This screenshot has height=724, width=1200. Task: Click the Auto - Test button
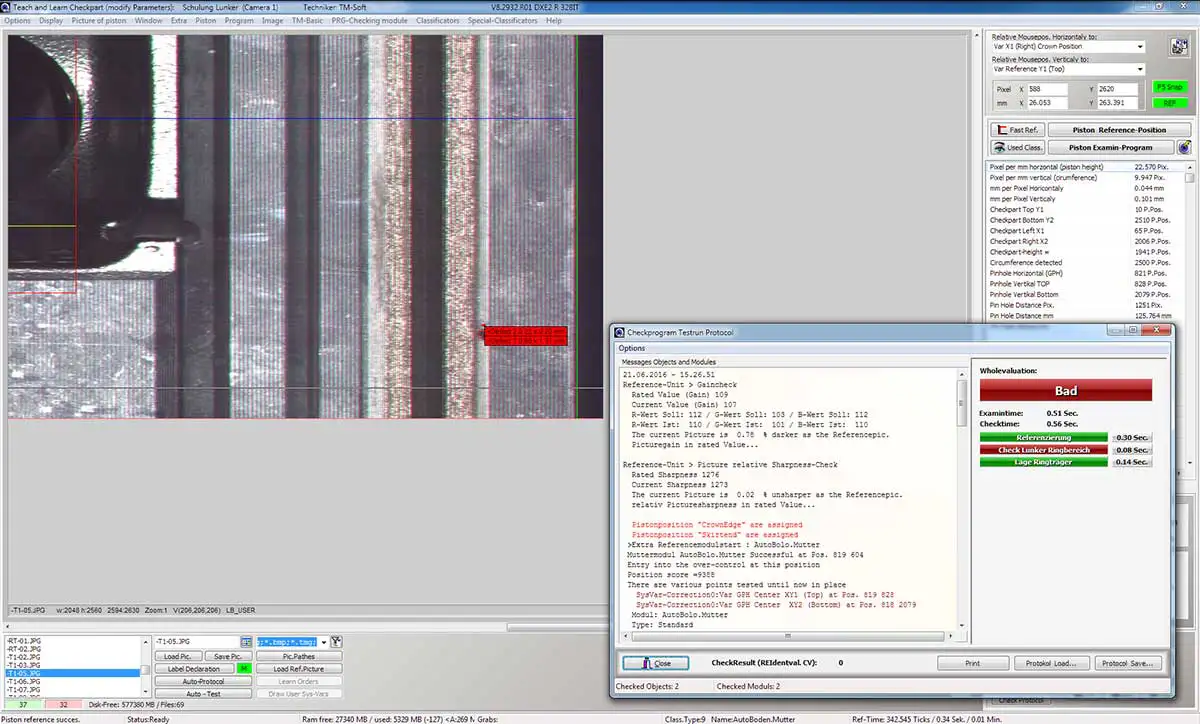tap(203, 693)
